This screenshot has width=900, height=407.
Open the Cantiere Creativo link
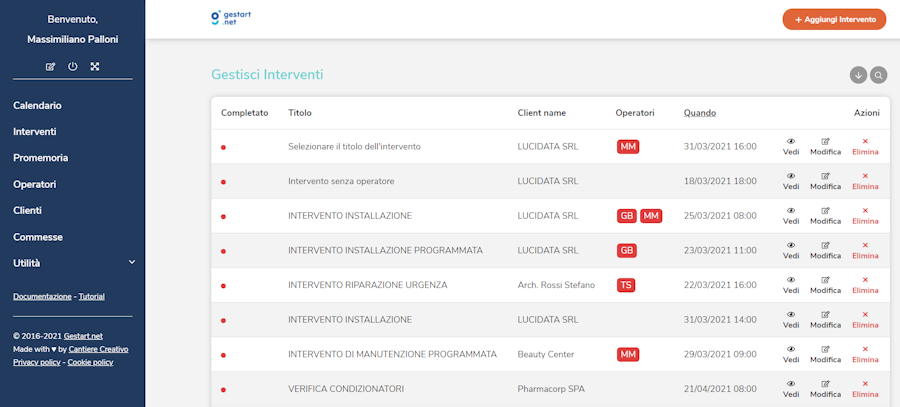(x=99, y=349)
